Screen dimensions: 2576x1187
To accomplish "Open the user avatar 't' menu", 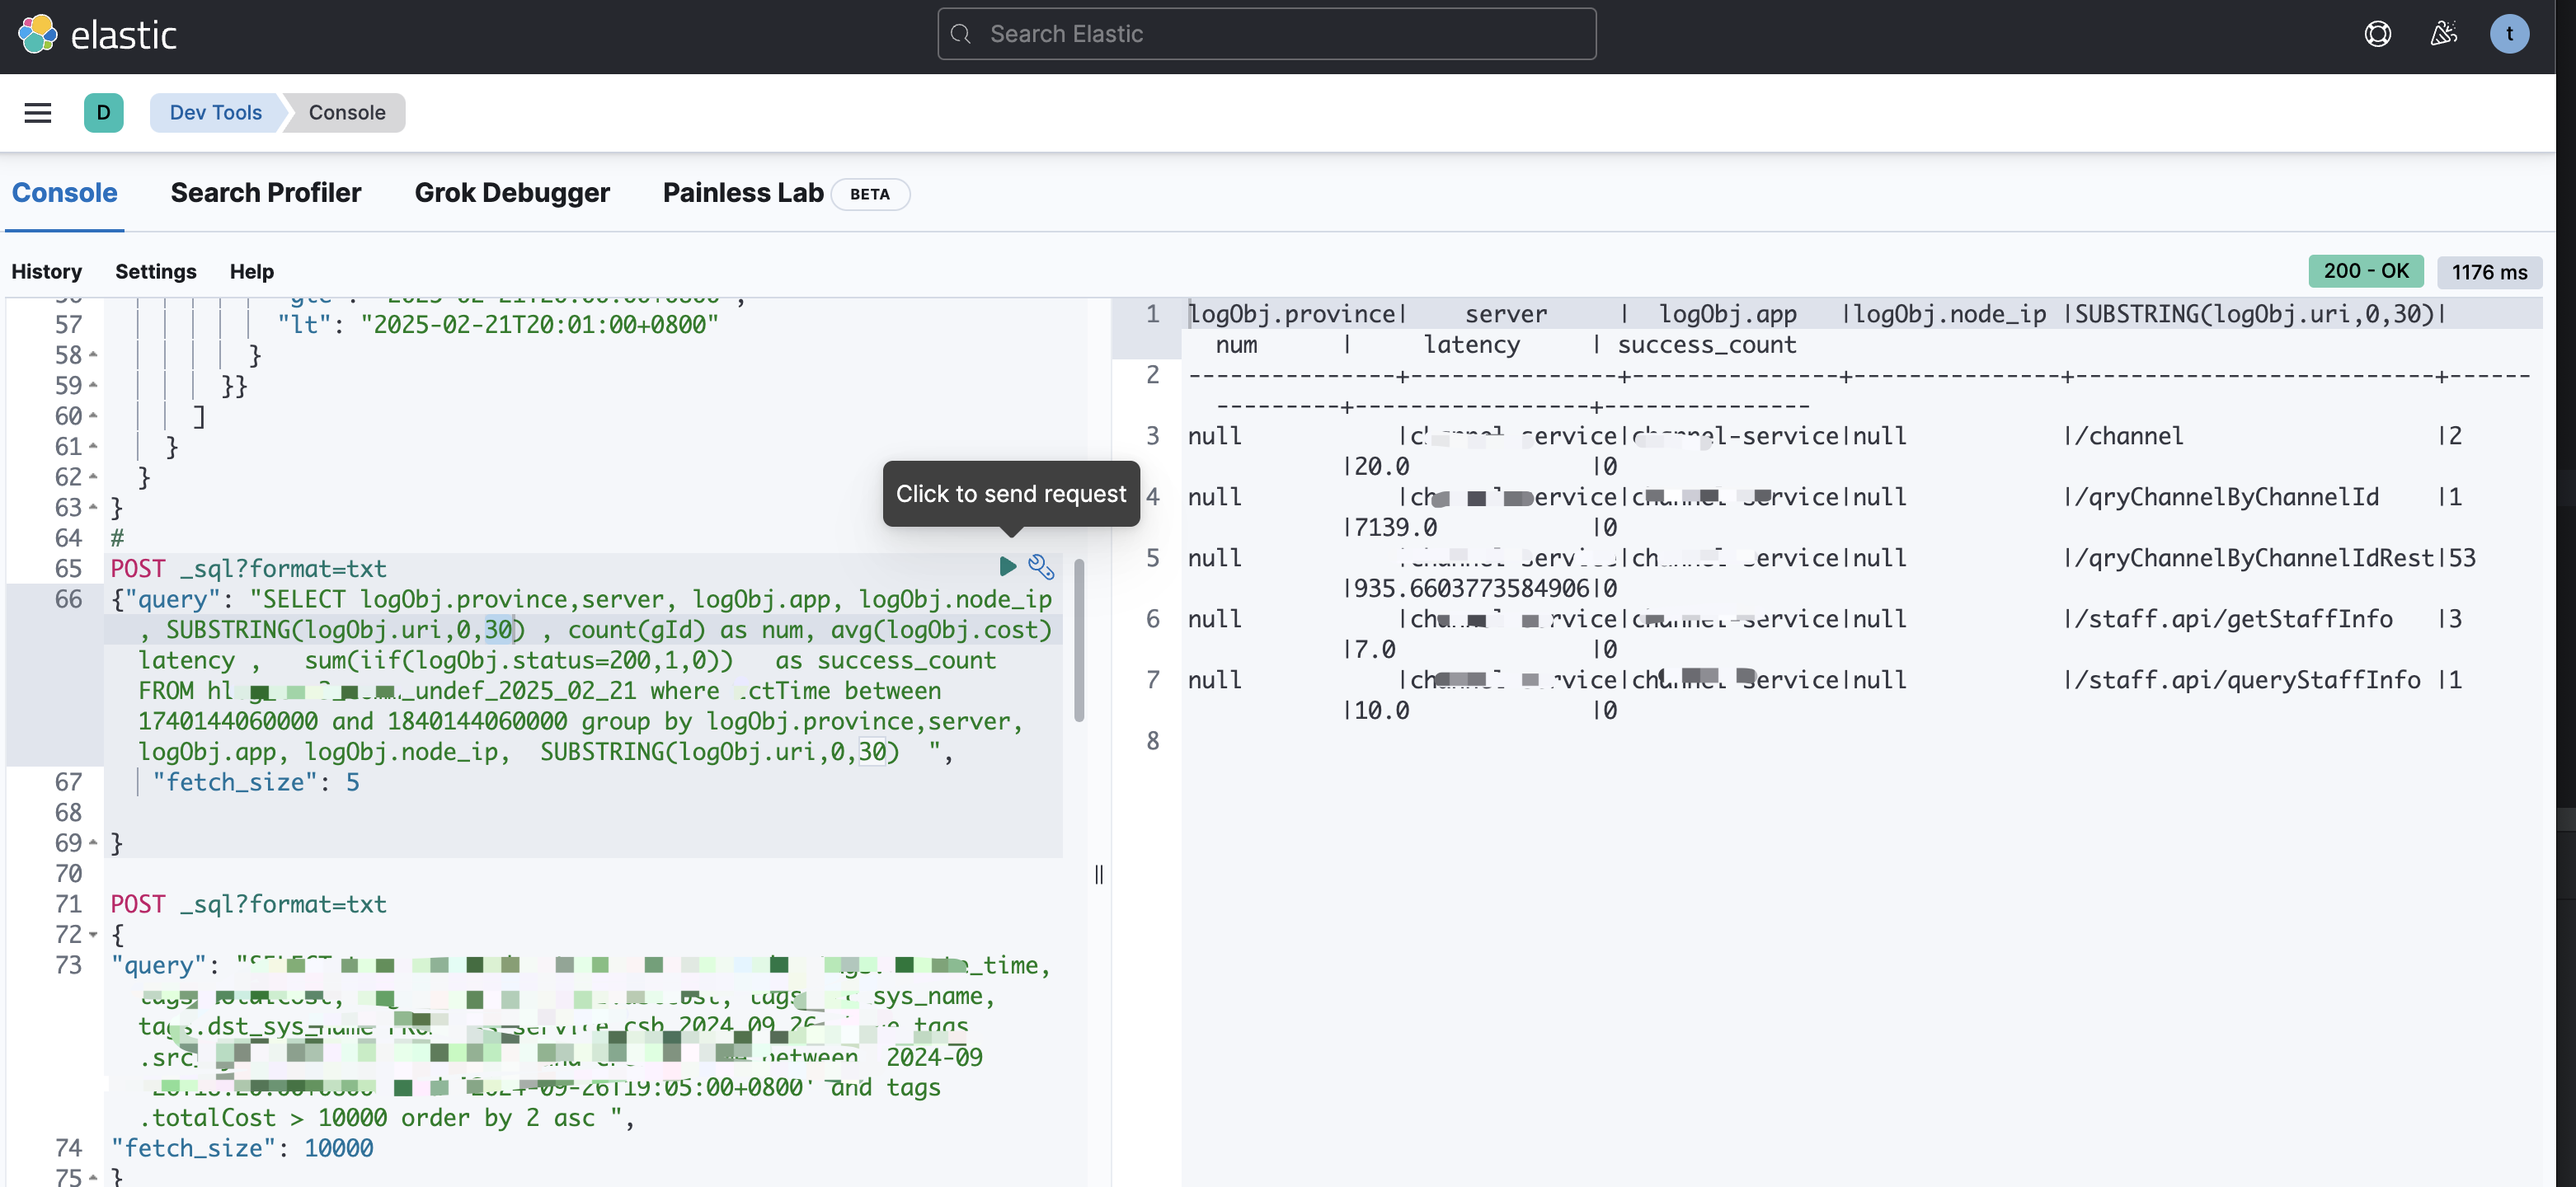I will coord(2508,34).
